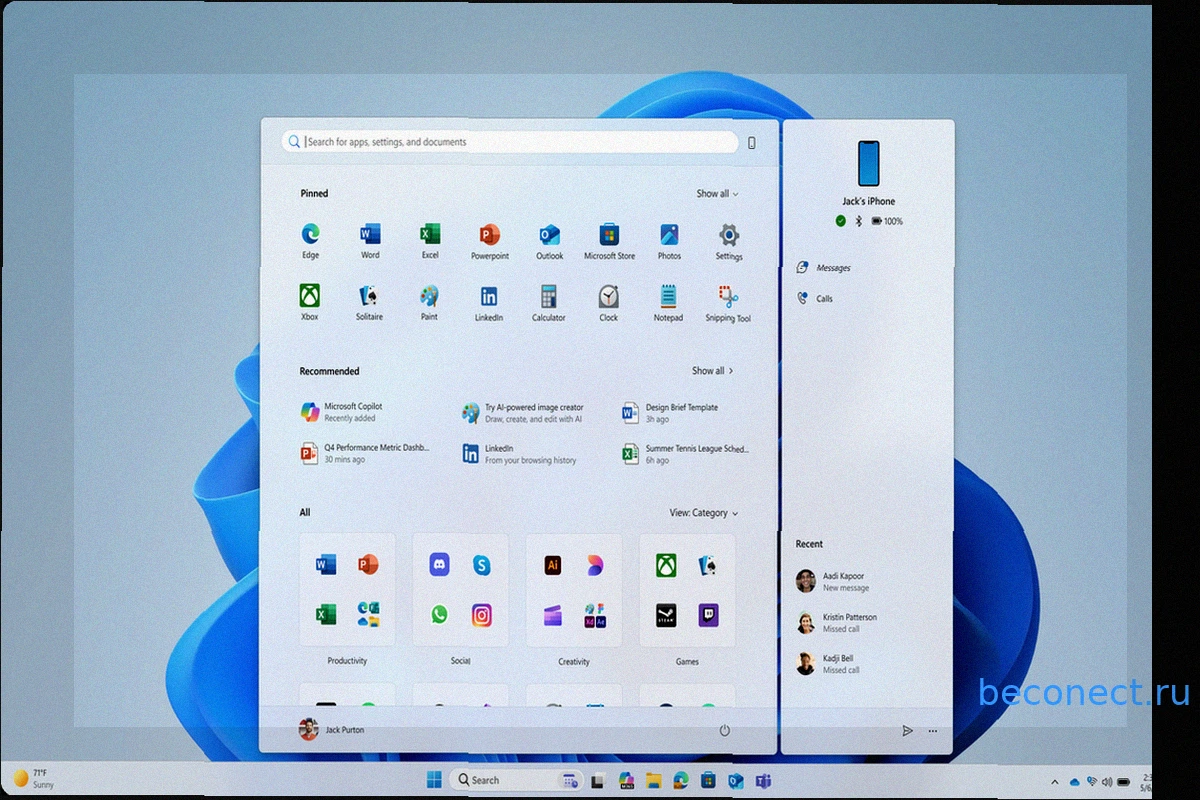Screen dimensions: 1200x800
Task: Open Design Brief Template document
Action: (670, 413)
